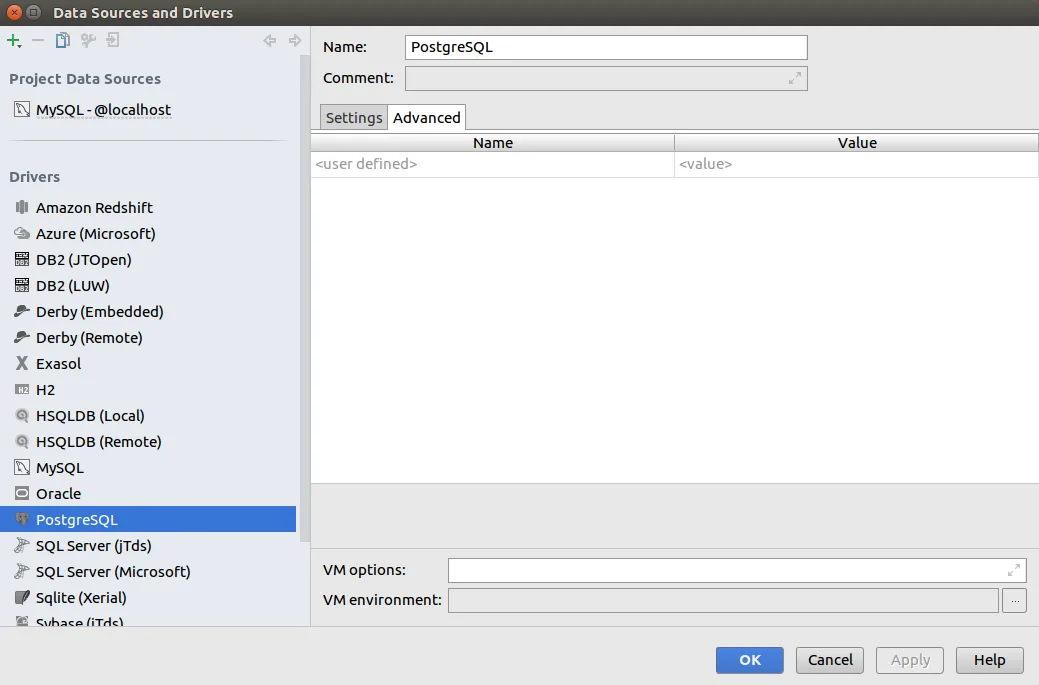
Task: Select the Derby (Remote) driver
Action: coord(148,338)
